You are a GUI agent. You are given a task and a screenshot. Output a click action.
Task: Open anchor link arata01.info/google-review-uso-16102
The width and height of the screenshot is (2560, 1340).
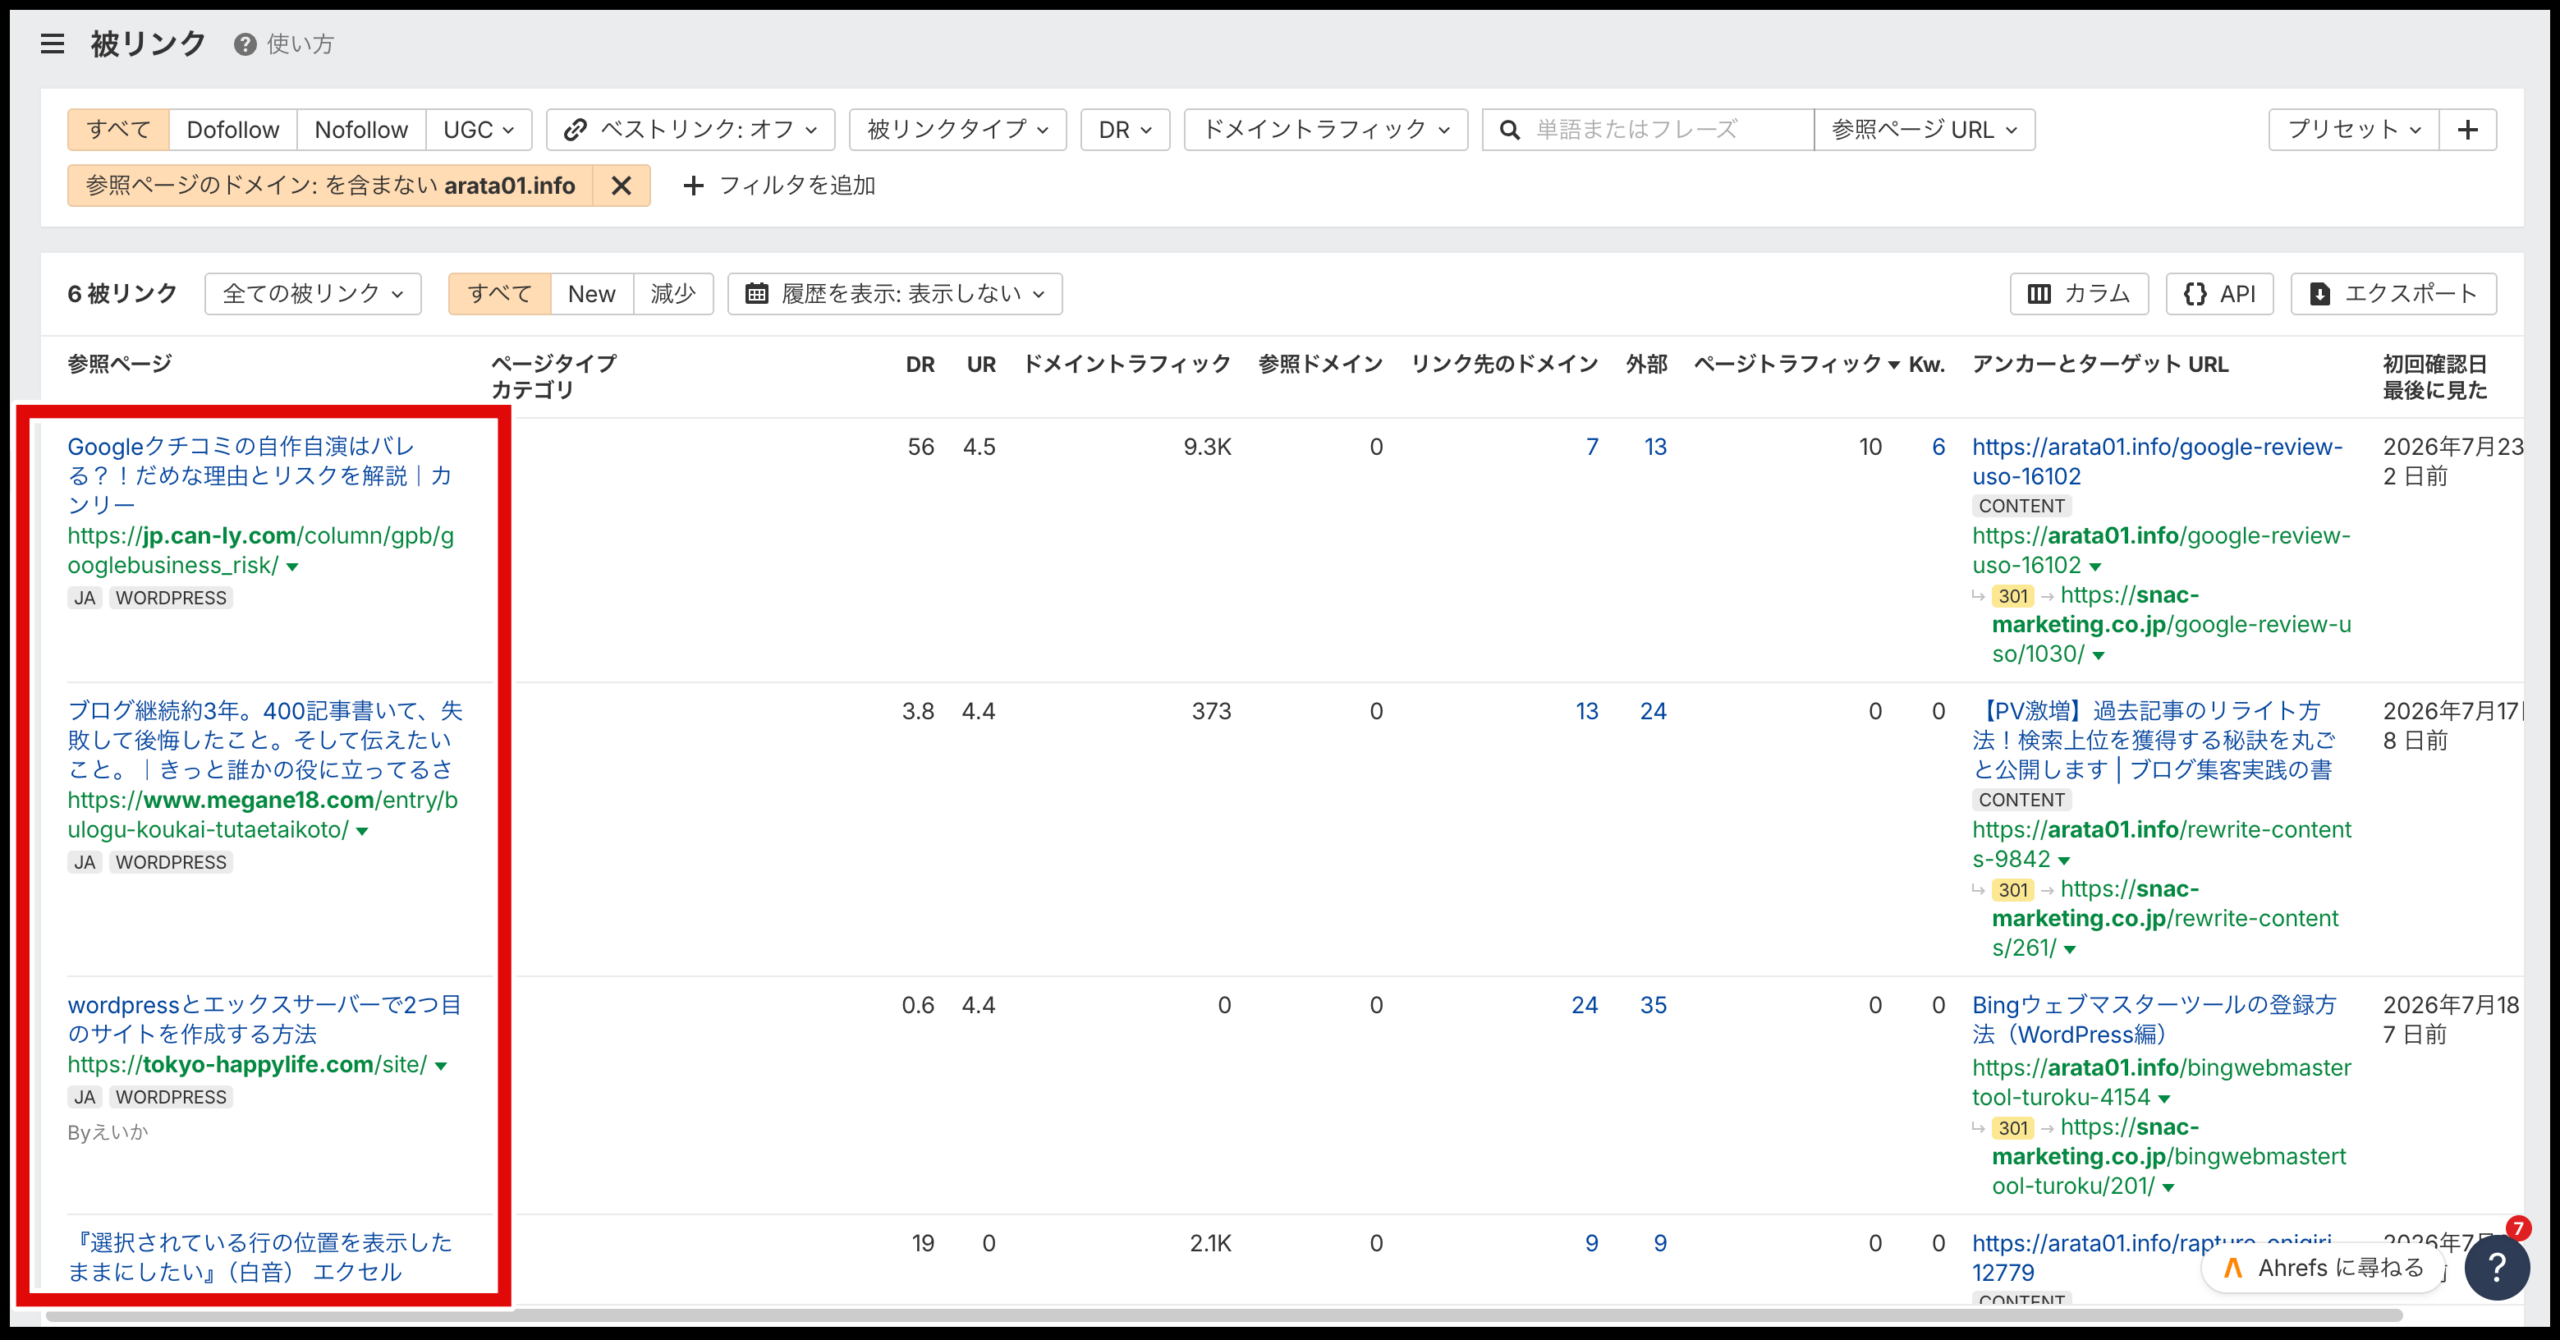2157,462
